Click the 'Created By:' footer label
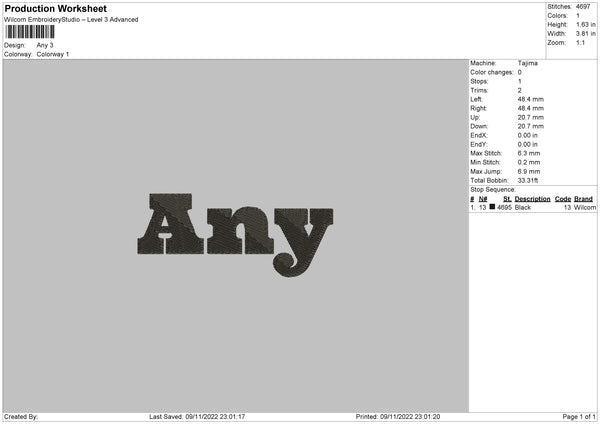600x424 pixels. pyautogui.click(x=21, y=417)
